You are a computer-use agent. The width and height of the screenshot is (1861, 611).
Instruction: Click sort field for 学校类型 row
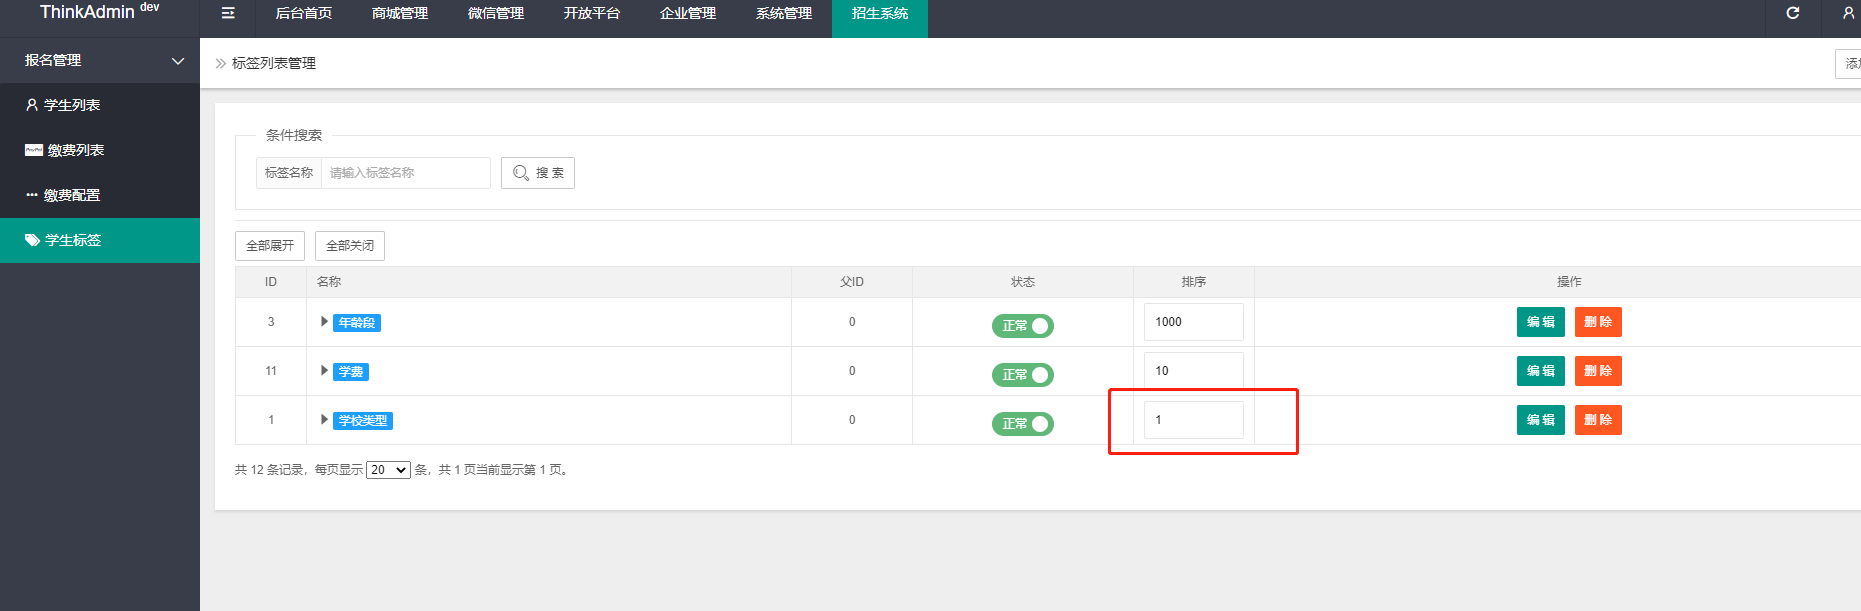pyautogui.click(x=1194, y=420)
